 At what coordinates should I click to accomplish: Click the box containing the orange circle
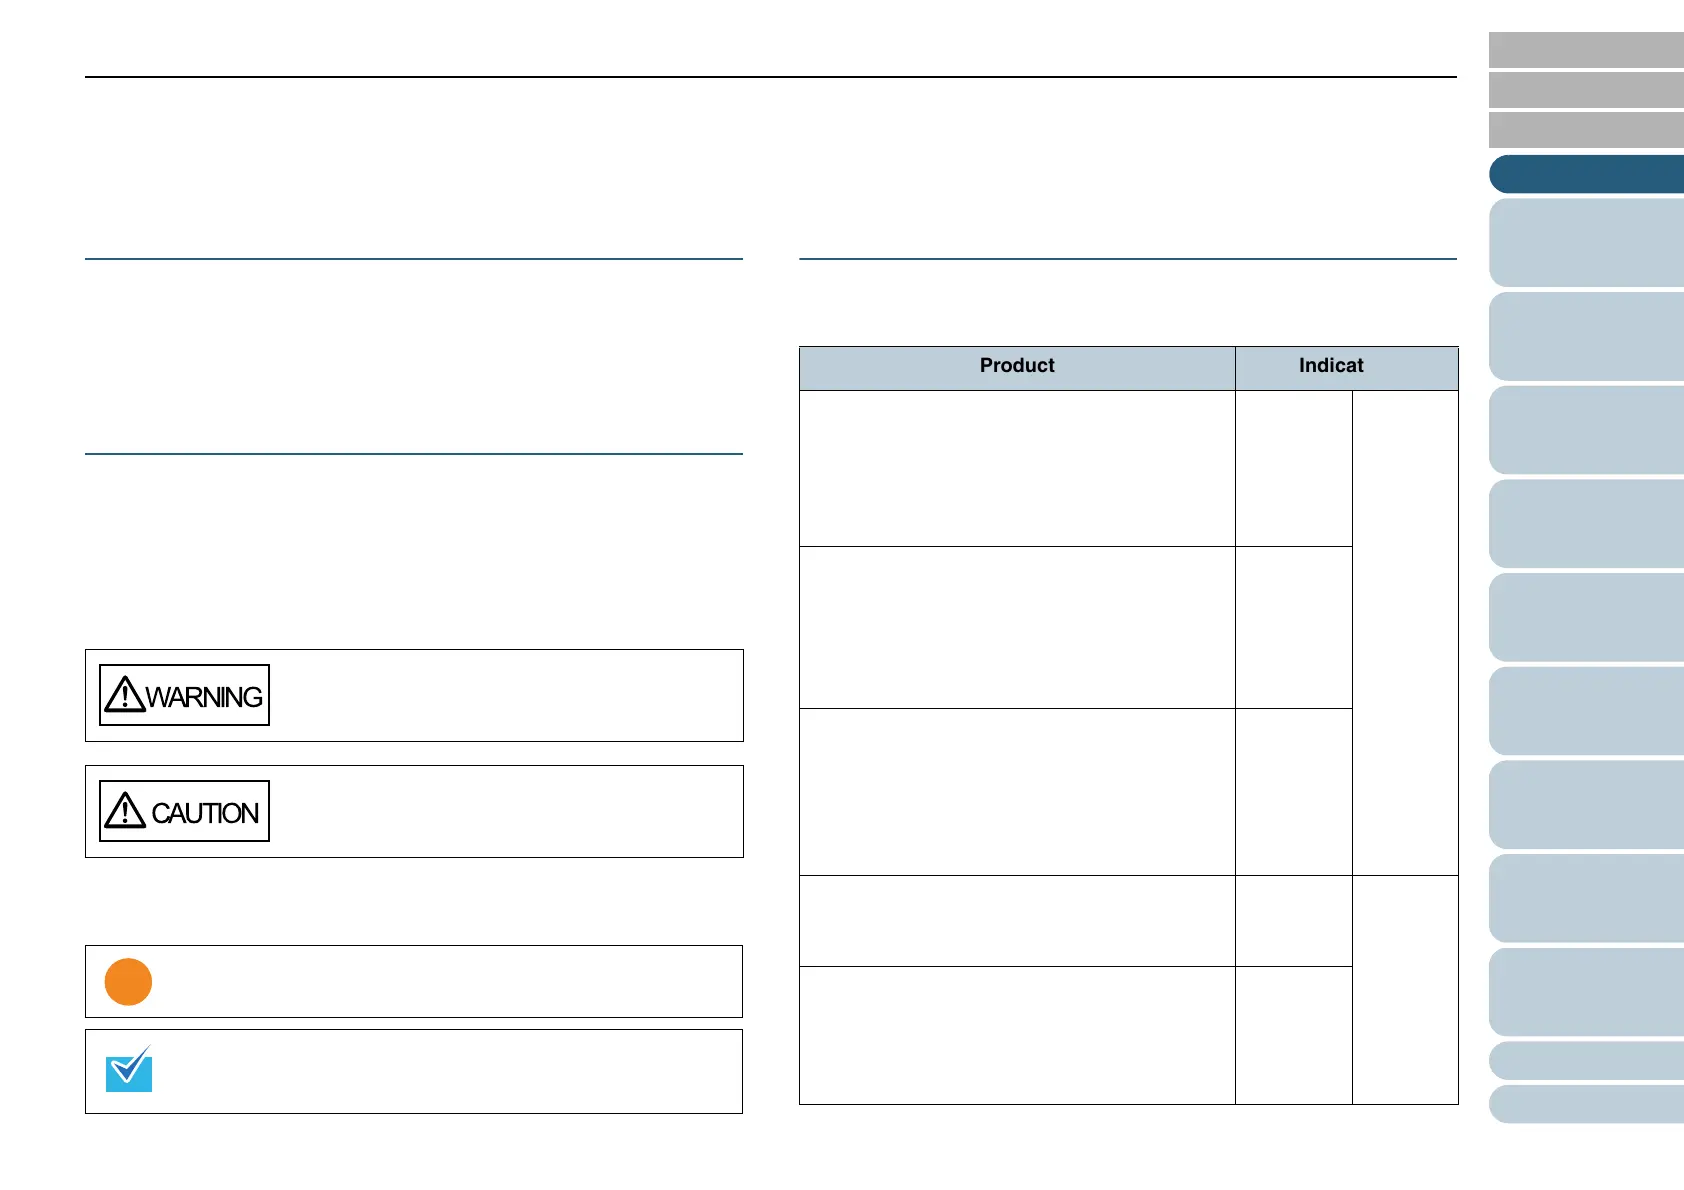[414, 981]
